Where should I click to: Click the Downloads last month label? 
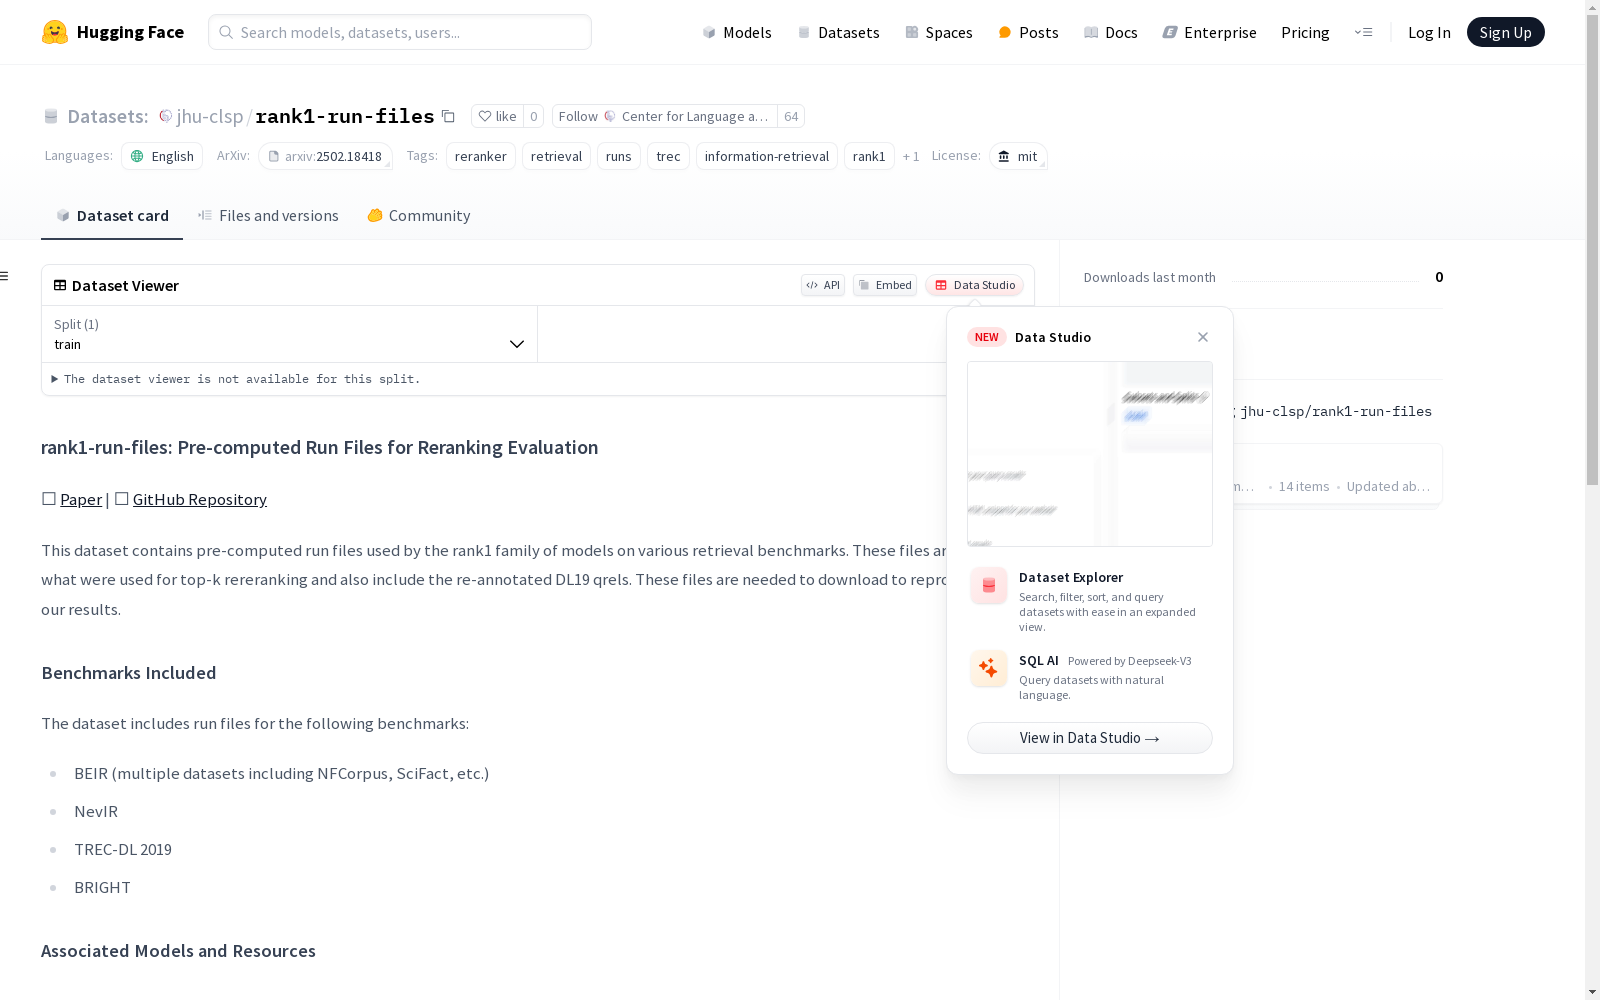[1150, 277]
